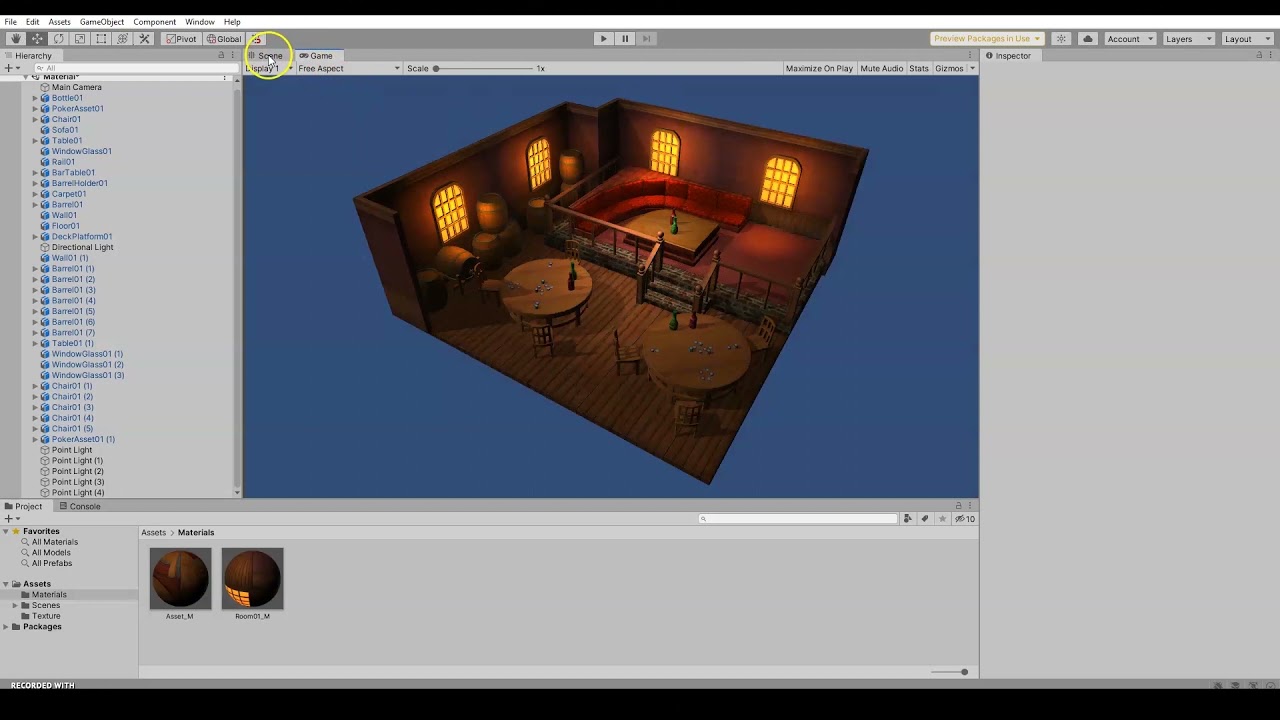This screenshot has width=1280, height=720.
Task: Switch to the Console tab
Action: (79, 506)
